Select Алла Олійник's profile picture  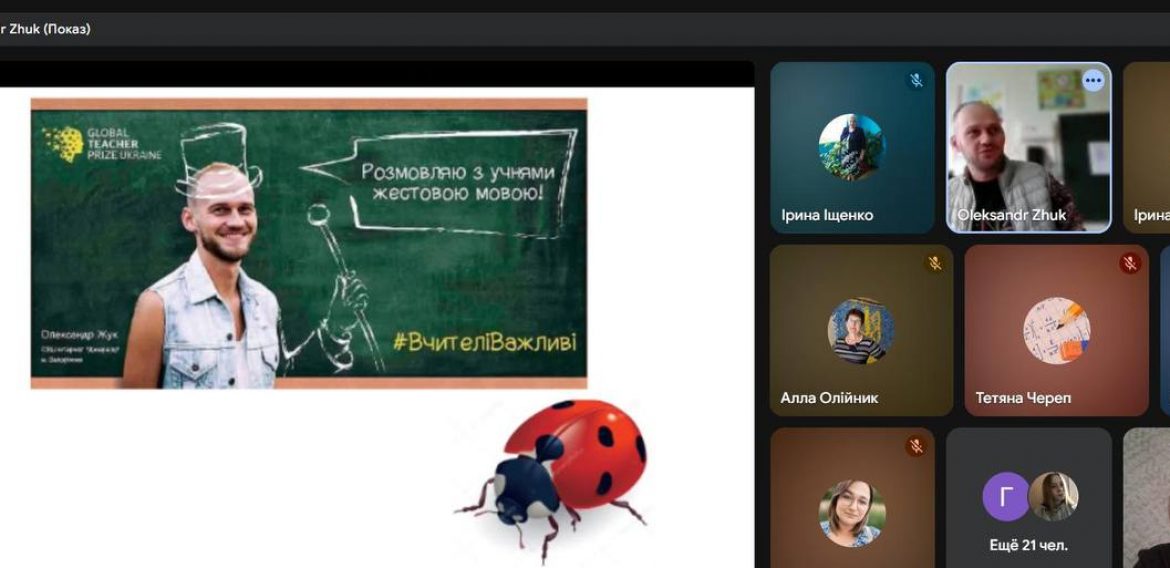point(860,330)
